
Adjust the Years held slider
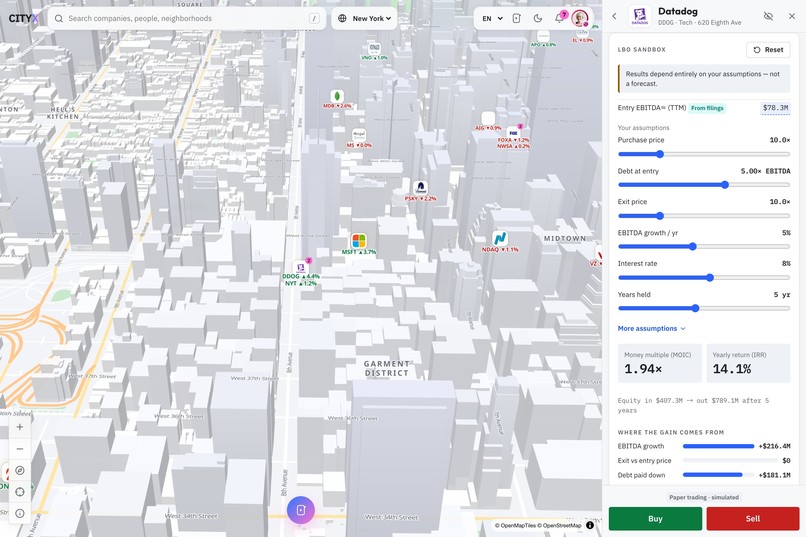pyautogui.click(x=704, y=308)
